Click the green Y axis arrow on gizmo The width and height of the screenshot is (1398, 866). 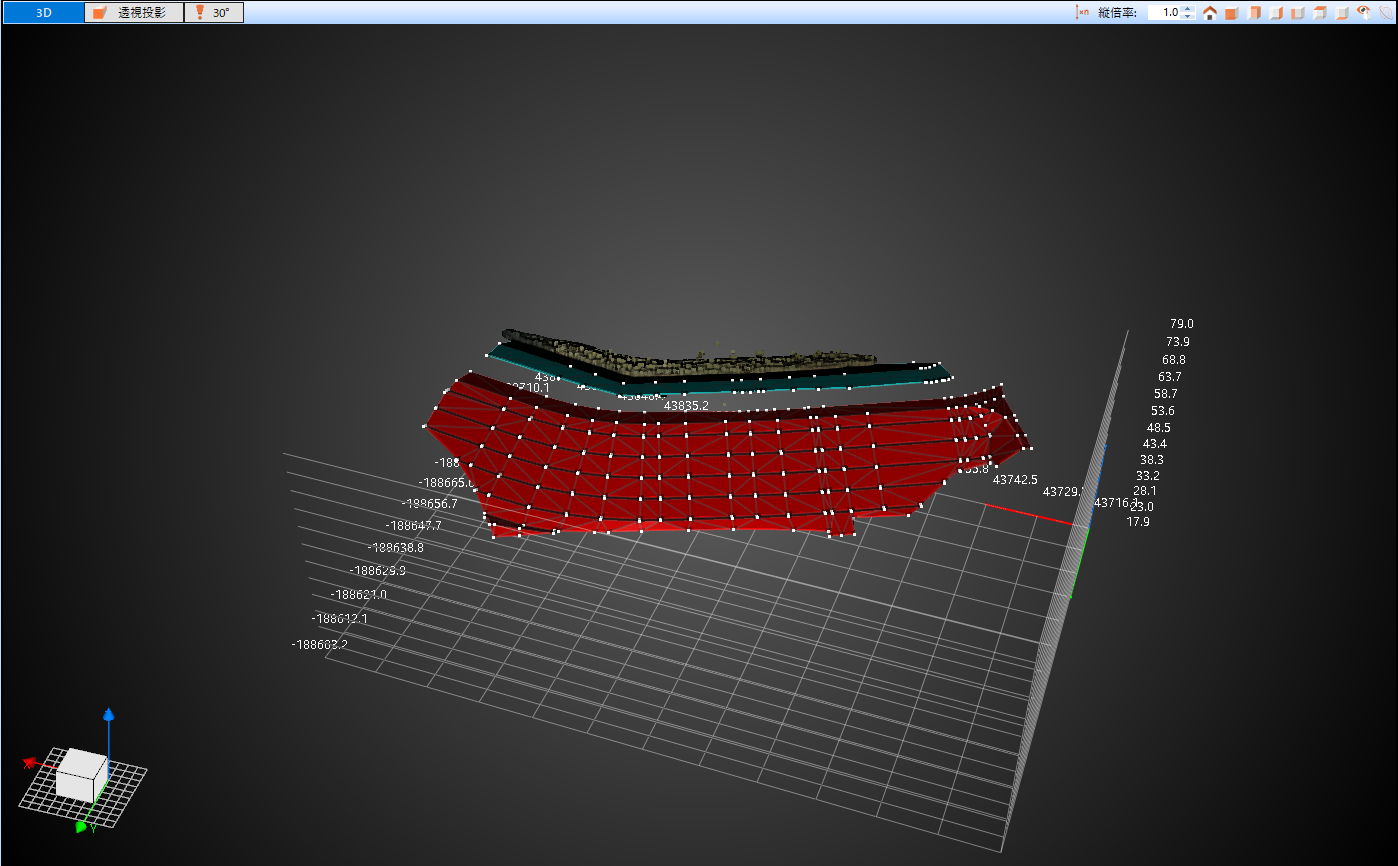[82, 826]
